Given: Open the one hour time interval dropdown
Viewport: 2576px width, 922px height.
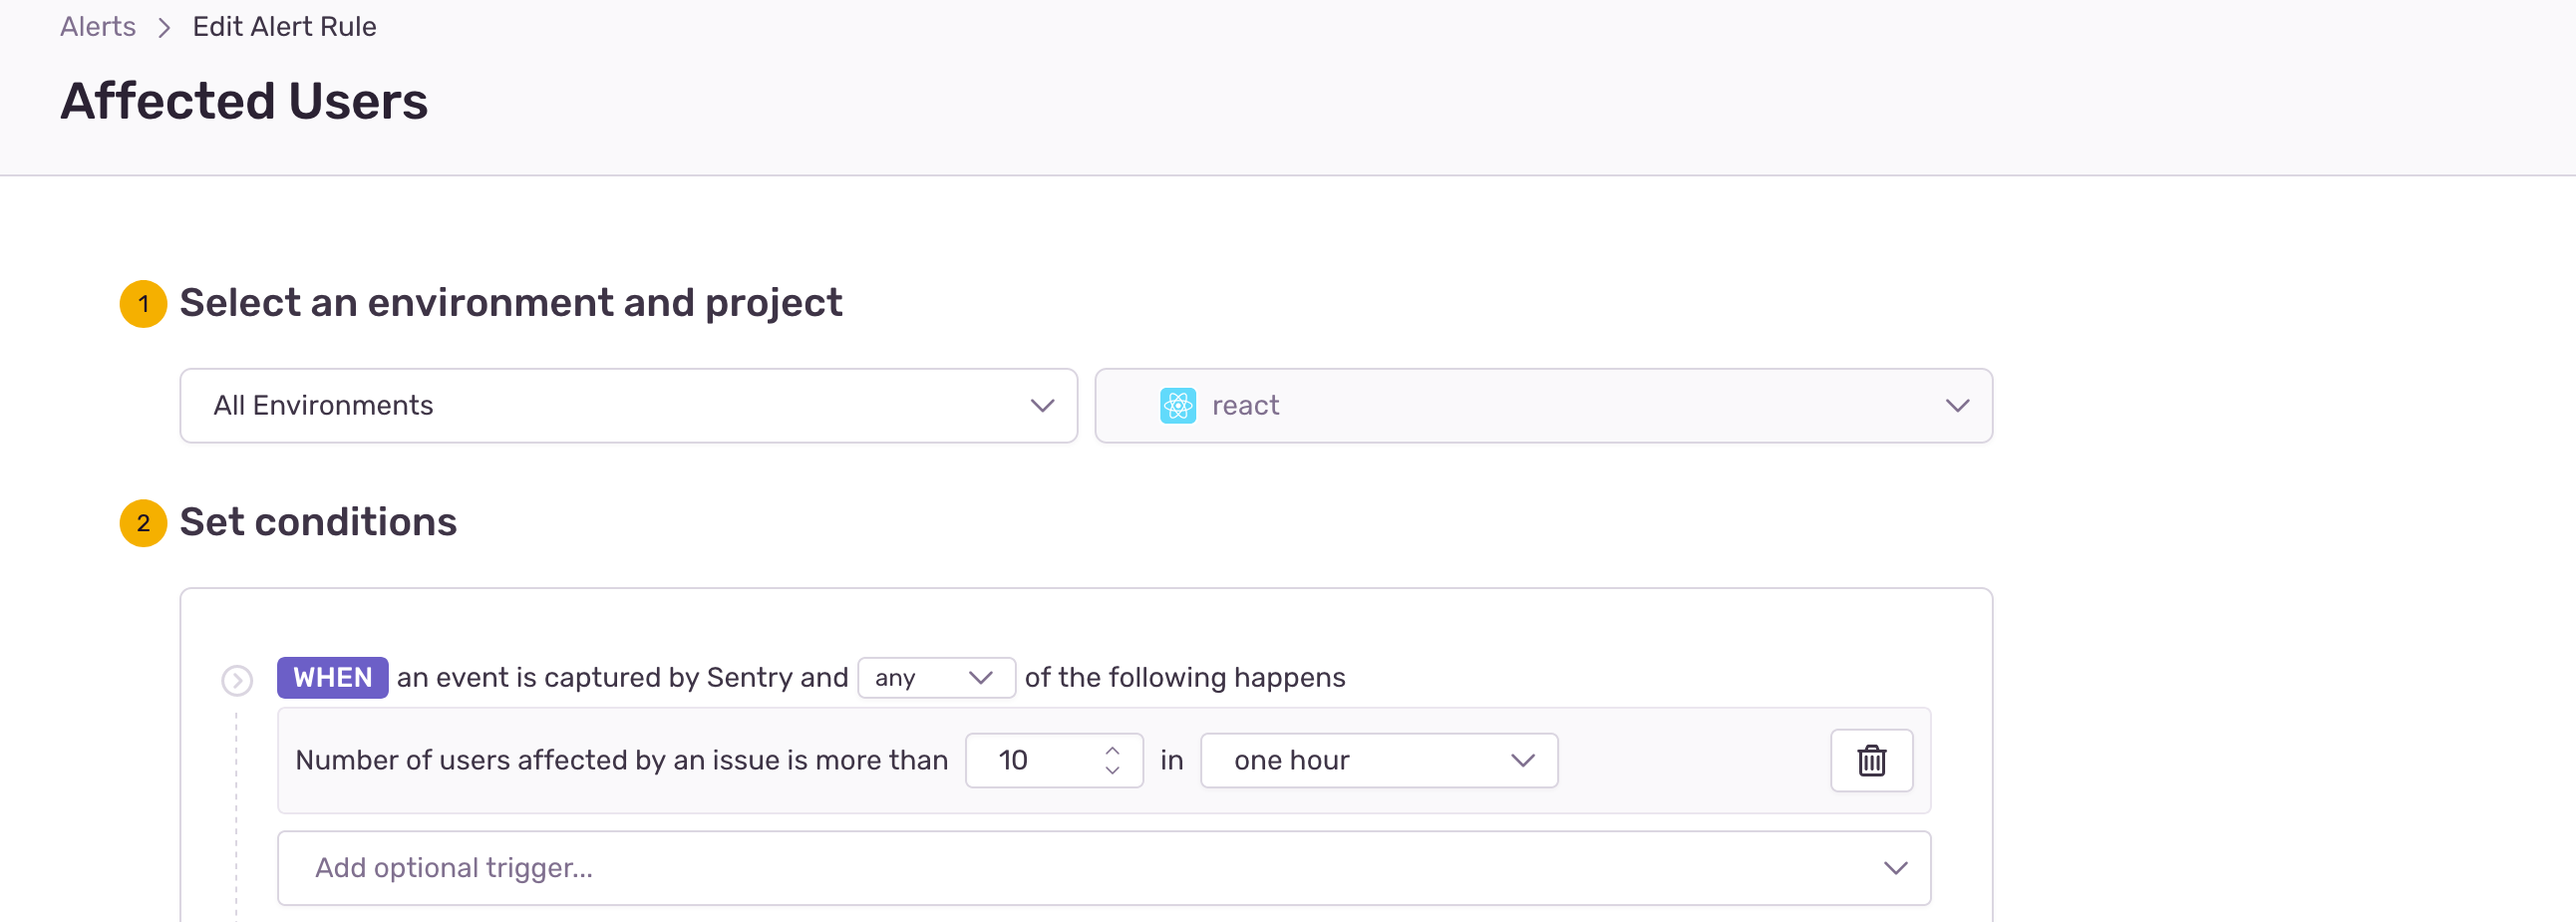Looking at the screenshot, I should pyautogui.click(x=1378, y=760).
